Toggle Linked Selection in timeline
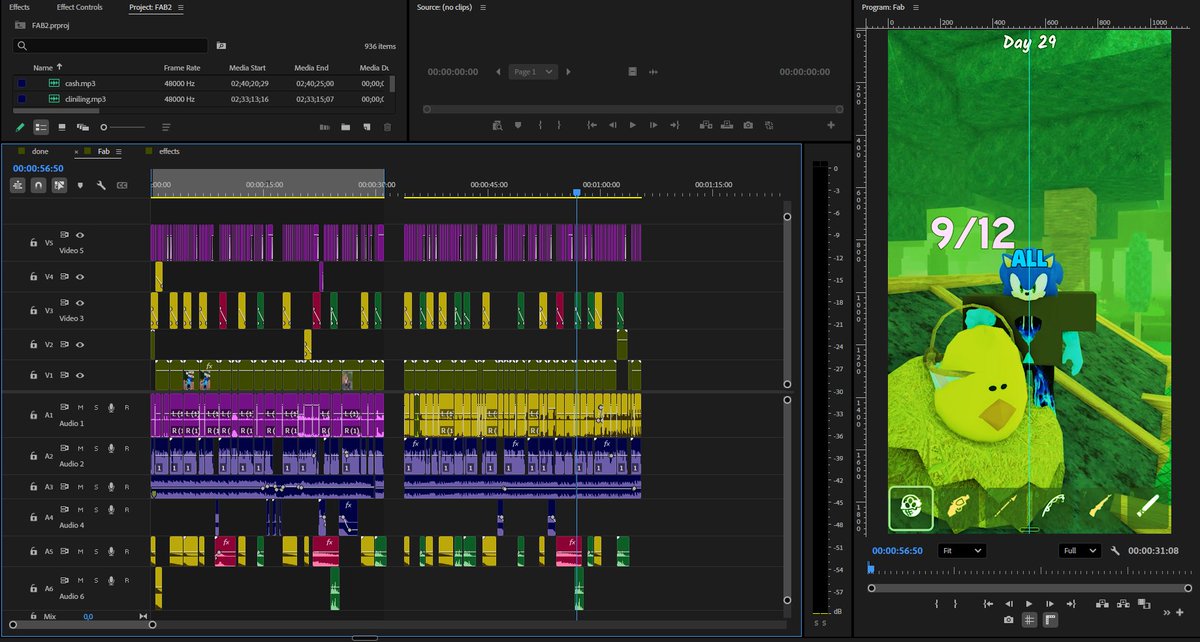This screenshot has height=642, width=1200. 59,185
